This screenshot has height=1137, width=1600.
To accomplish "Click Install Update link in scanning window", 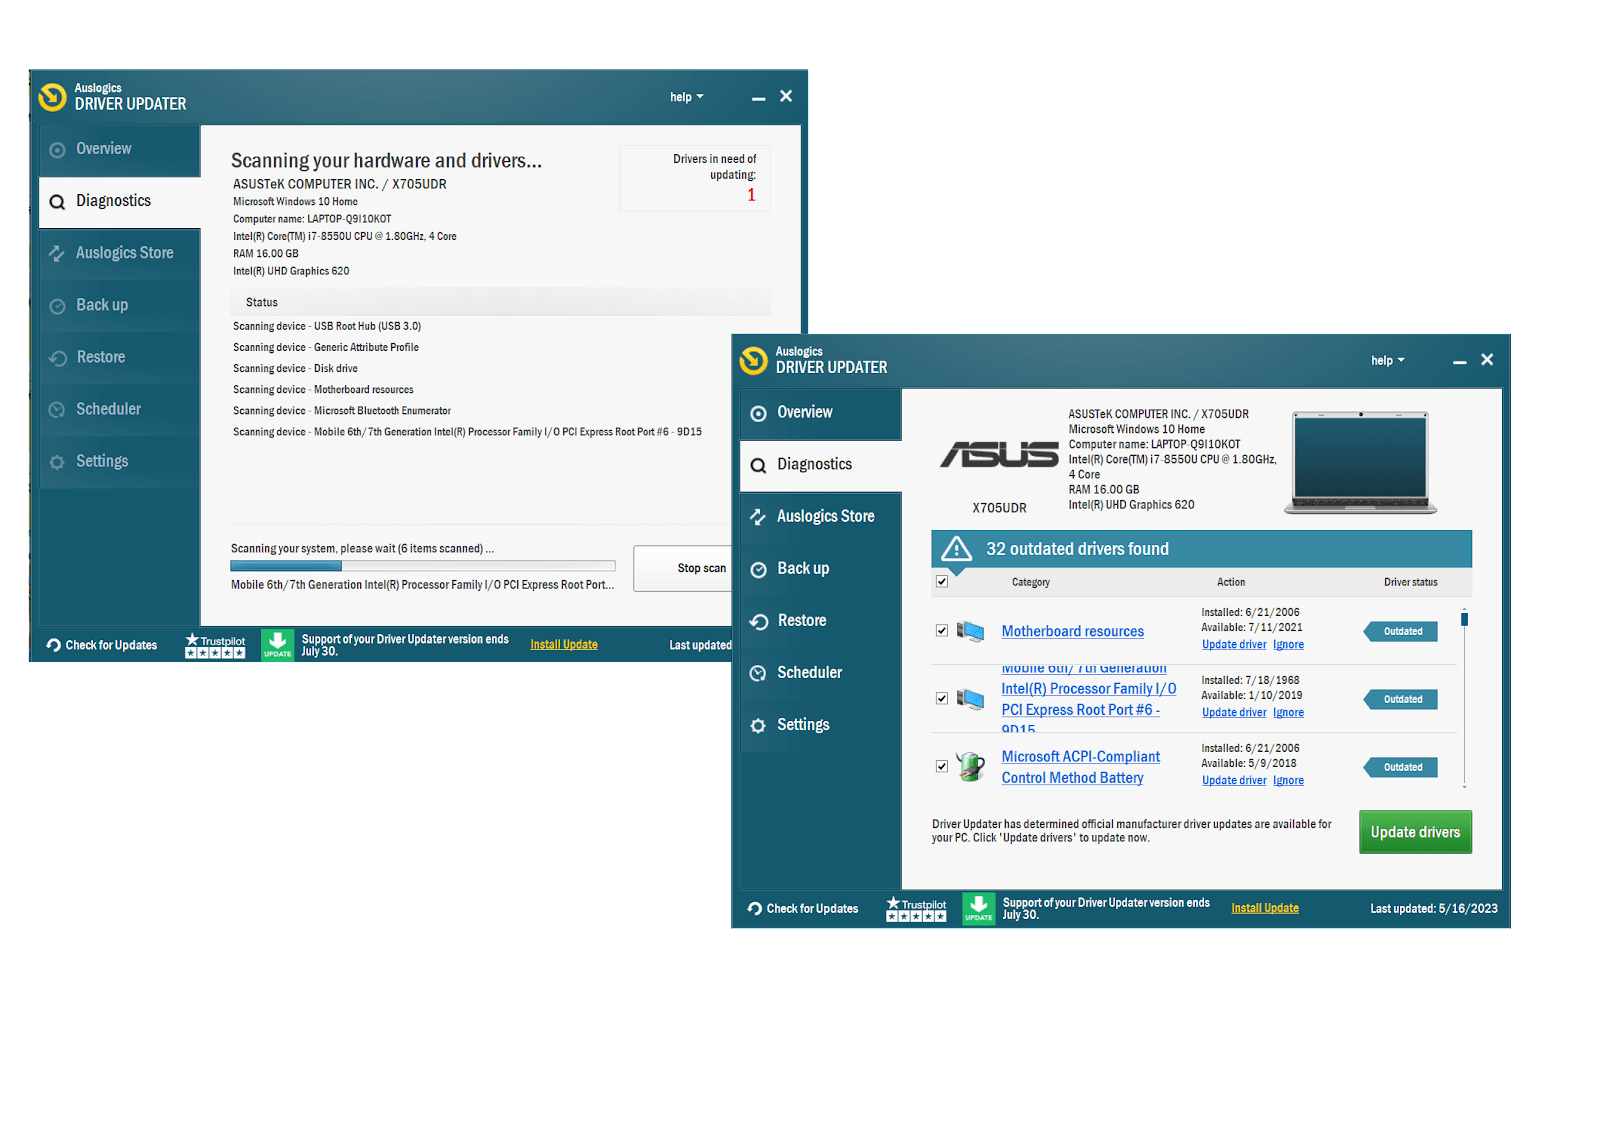I will coord(564,645).
